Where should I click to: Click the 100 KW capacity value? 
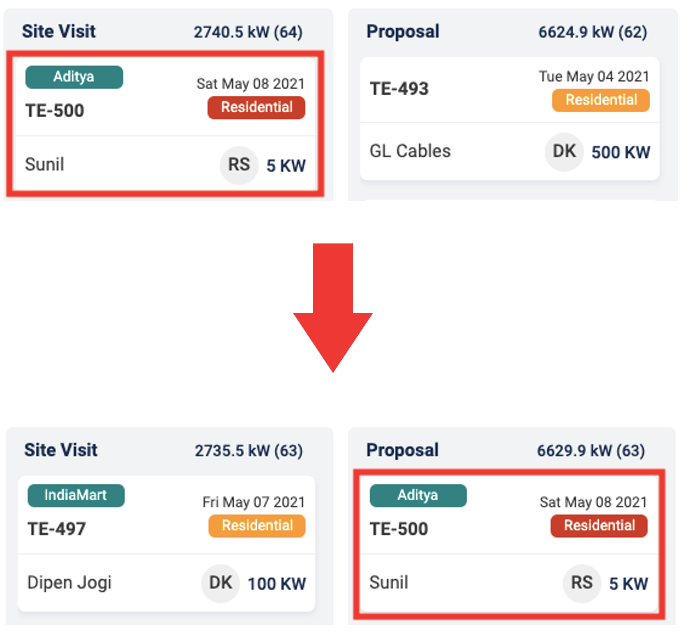coord(277,584)
